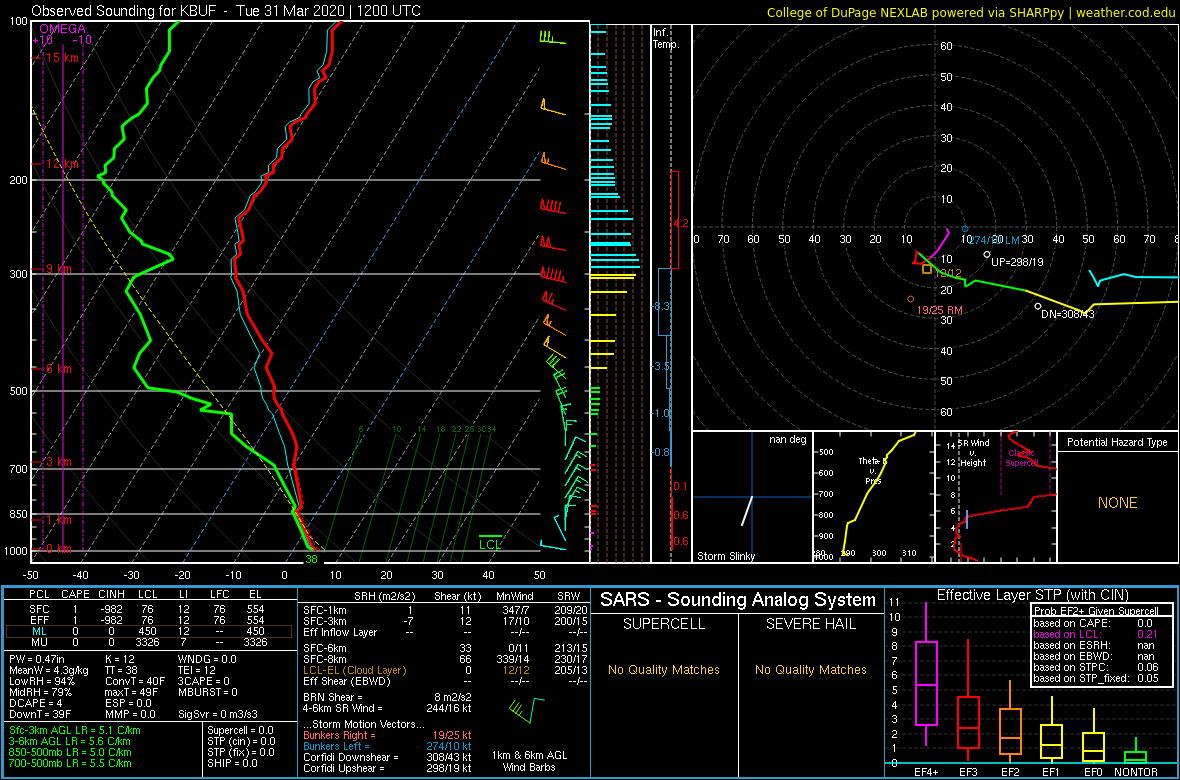Image resolution: width=1180 pixels, height=780 pixels.
Task: Select the MU parcel row
Action: point(147,643)
